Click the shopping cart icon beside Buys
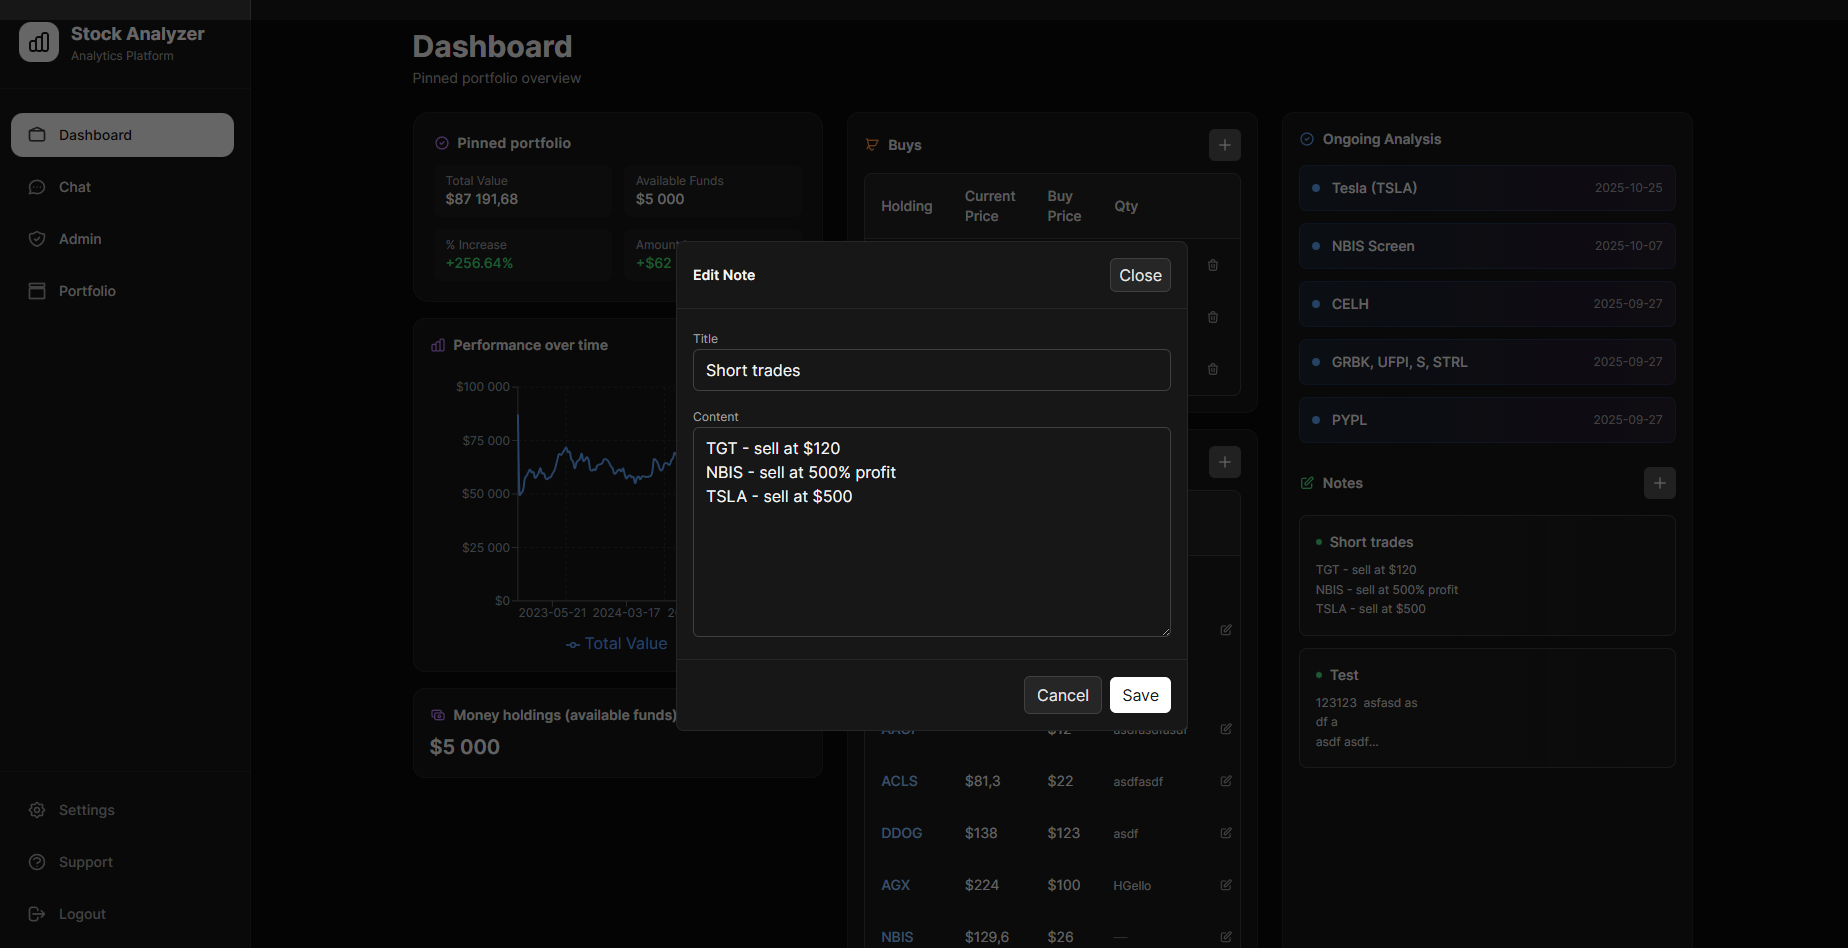1848x948 pixels. (x=871, y=145)
